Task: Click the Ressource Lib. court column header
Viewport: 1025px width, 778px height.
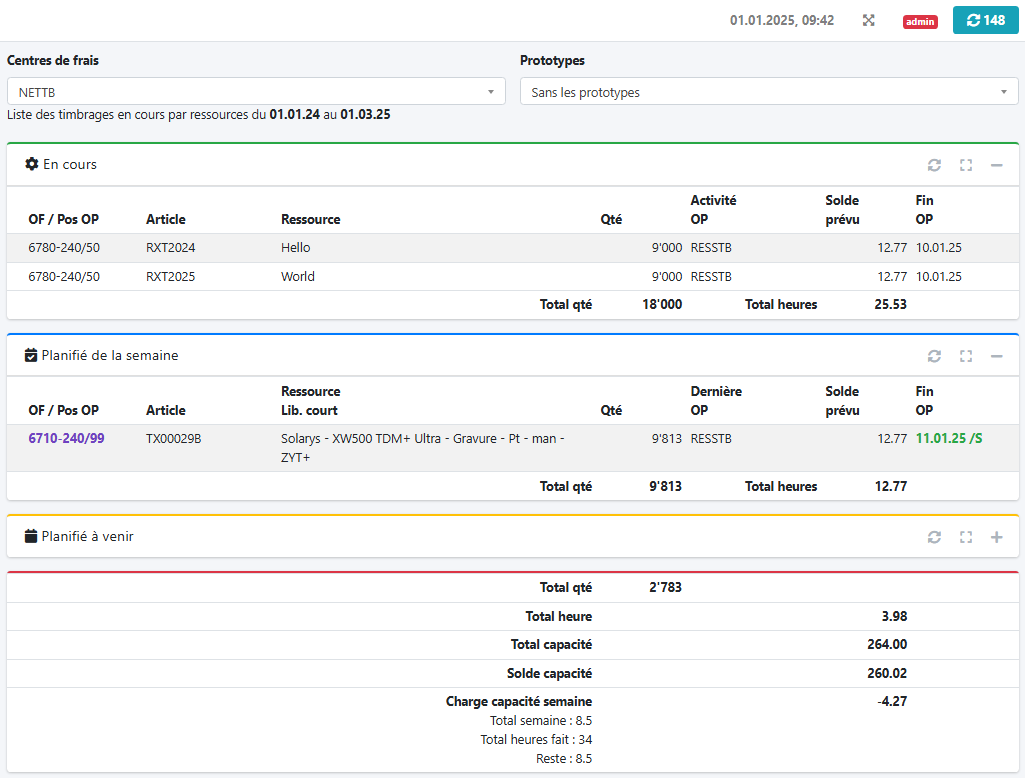Action: (311, 401)
